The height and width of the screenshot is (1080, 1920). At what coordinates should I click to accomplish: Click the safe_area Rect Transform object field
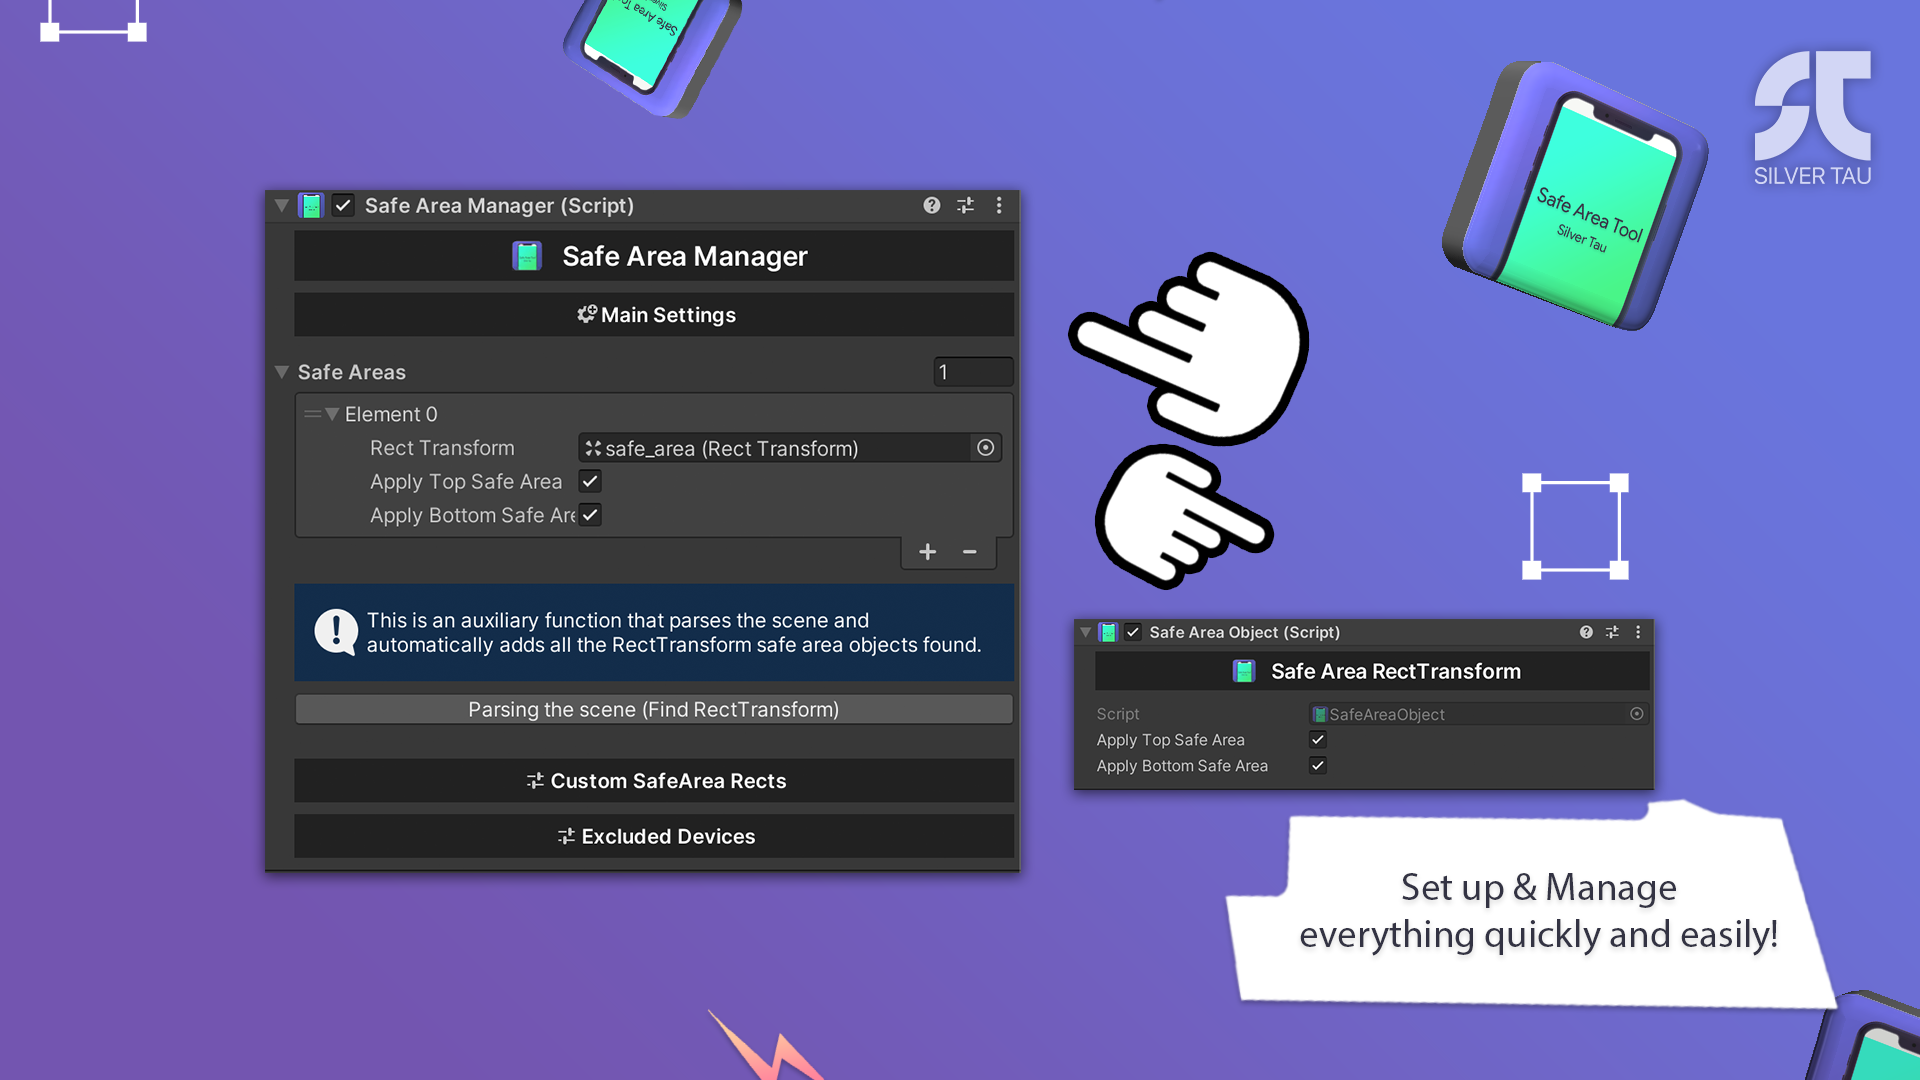pos(775,448)
